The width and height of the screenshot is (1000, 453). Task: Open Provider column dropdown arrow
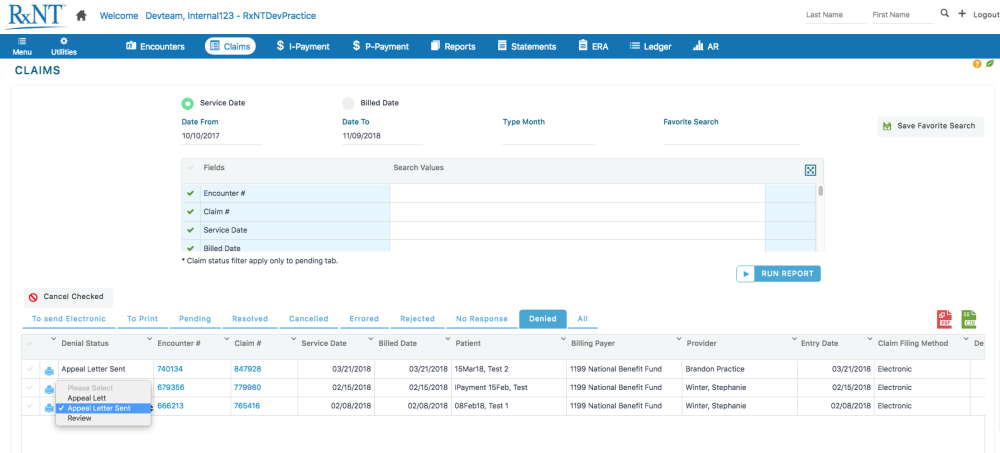[794, 339]
